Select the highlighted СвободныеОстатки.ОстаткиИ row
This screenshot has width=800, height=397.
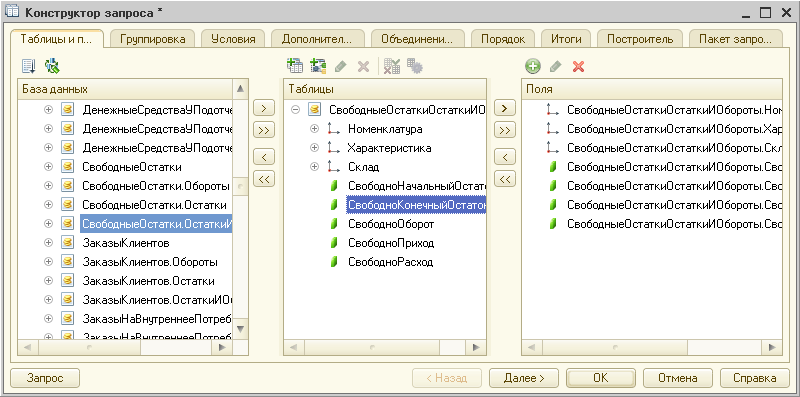[x=156, y=224]
